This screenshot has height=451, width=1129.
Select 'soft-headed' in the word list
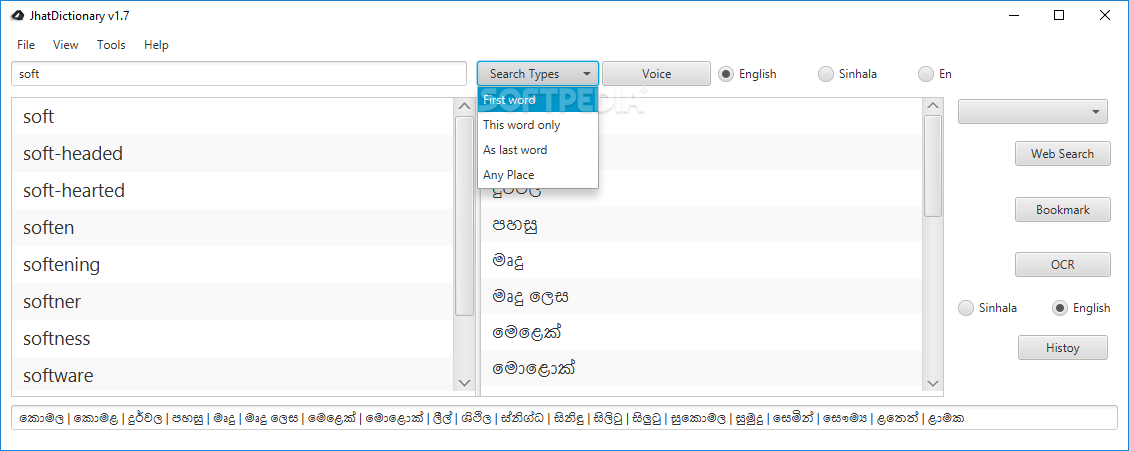[233, 153]
